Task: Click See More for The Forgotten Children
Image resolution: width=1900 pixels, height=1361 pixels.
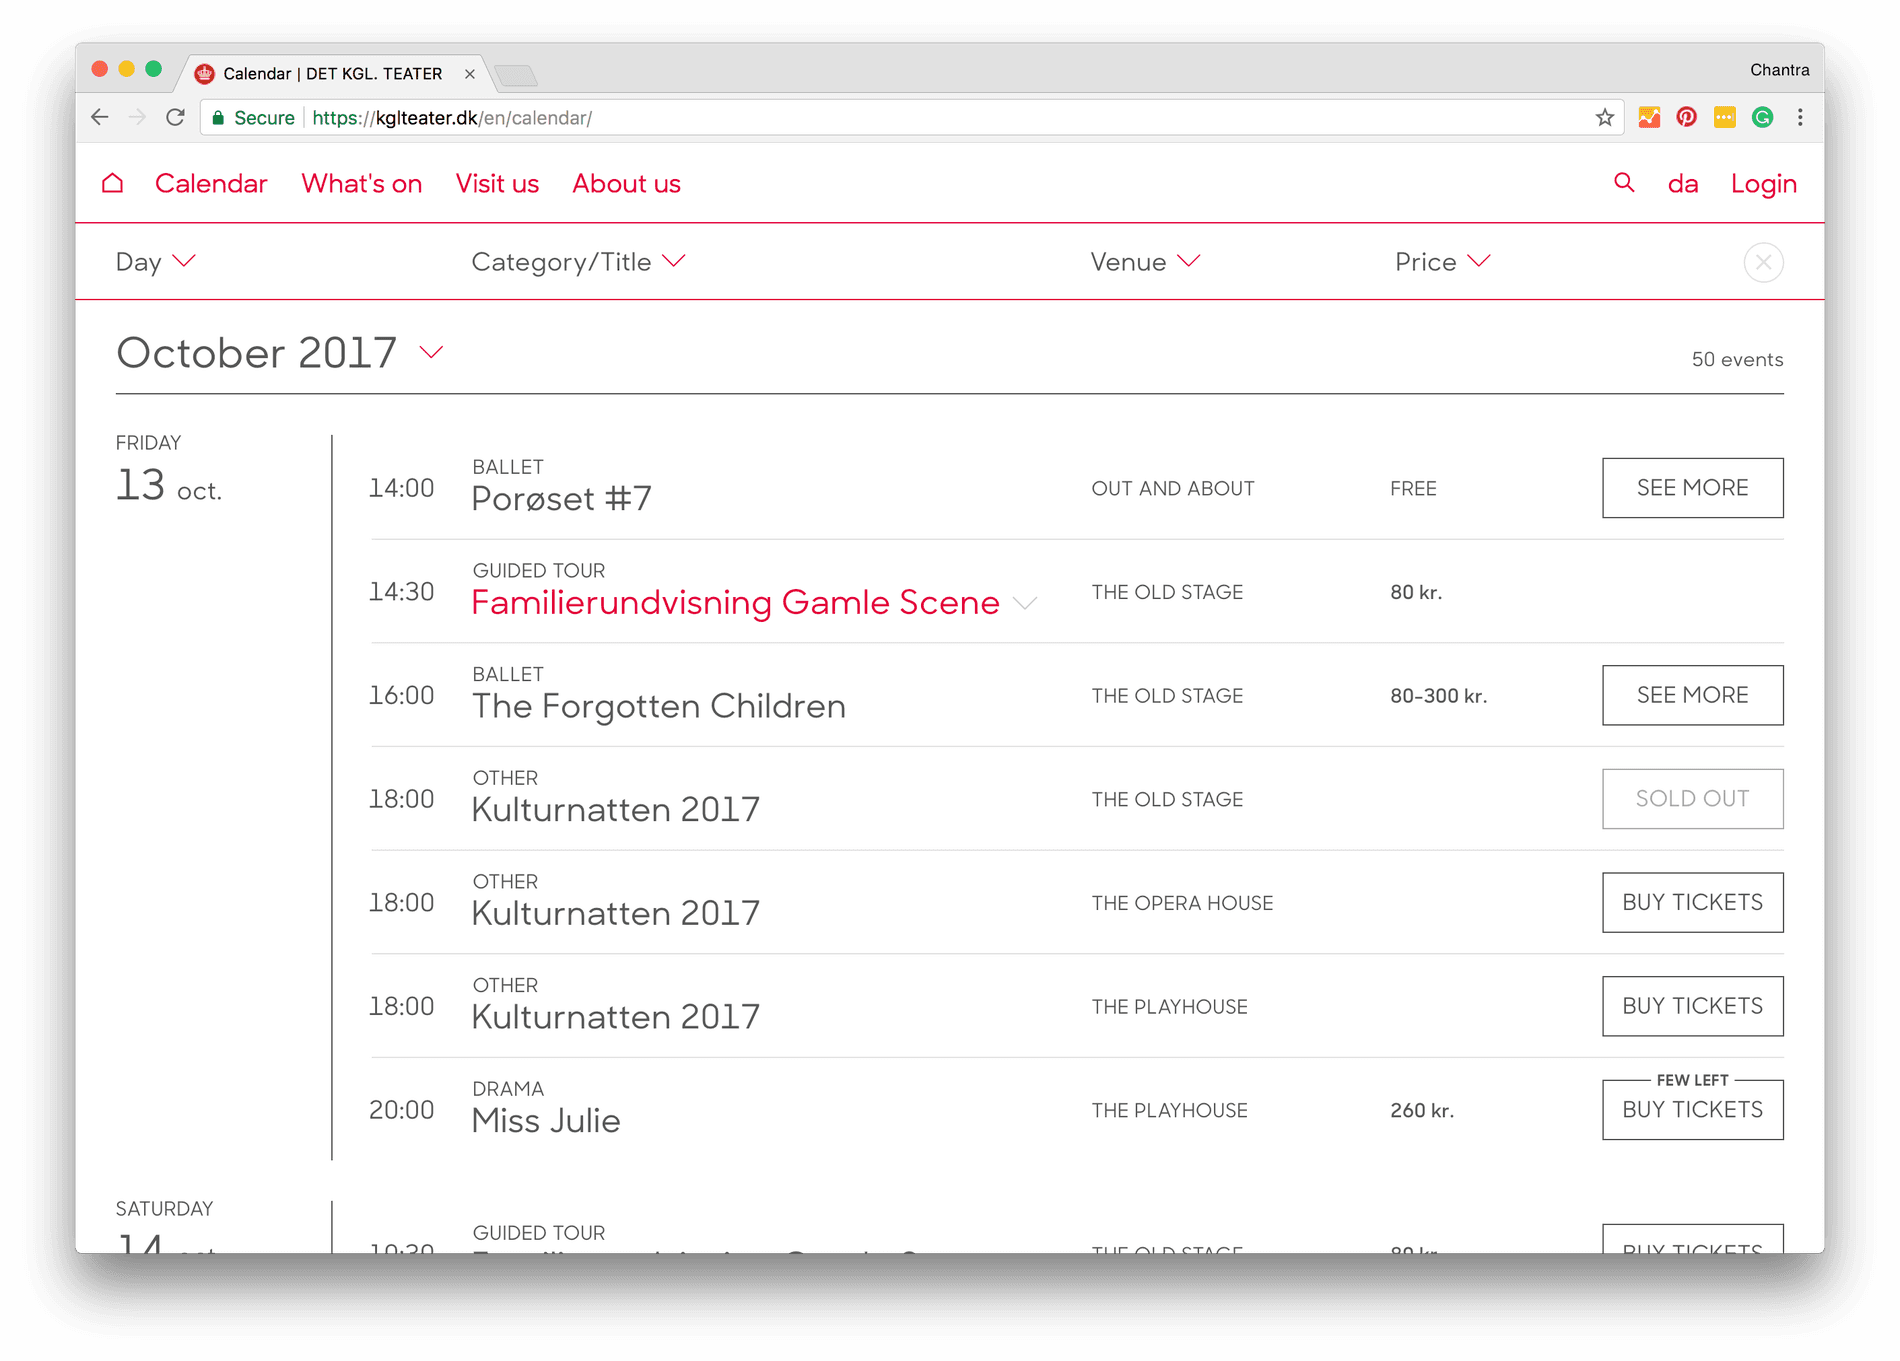Action: [1692, 695]
